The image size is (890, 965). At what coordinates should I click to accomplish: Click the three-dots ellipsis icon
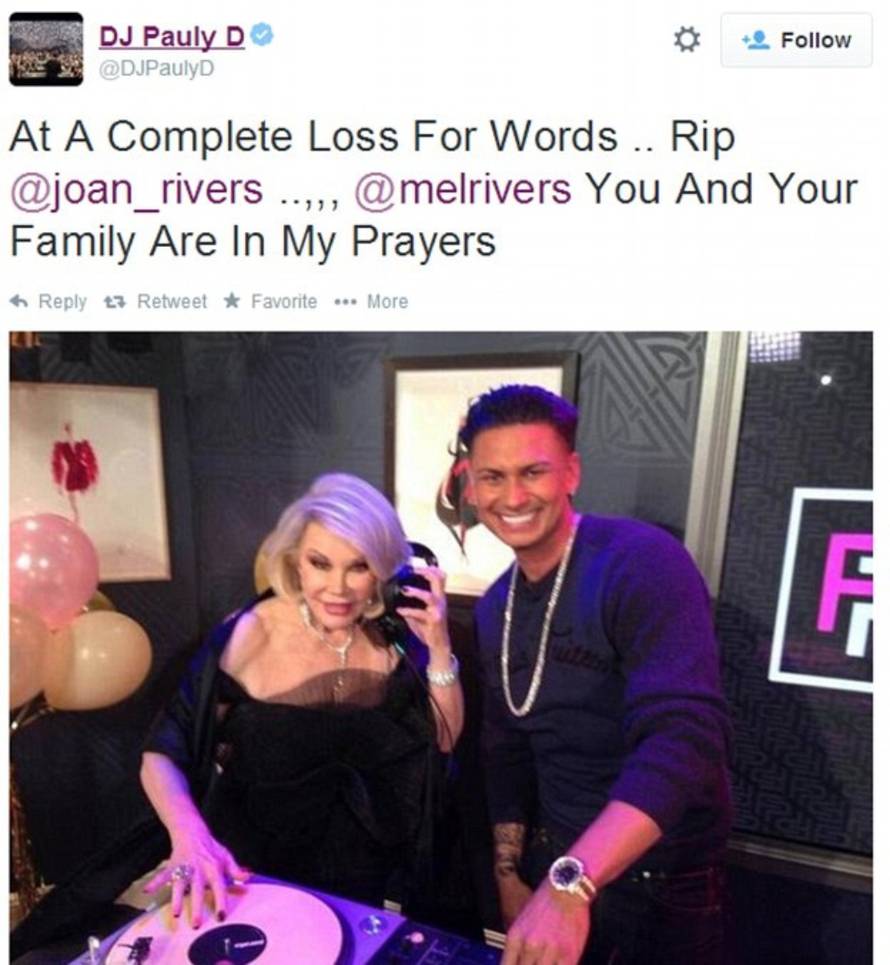(345, 302)
